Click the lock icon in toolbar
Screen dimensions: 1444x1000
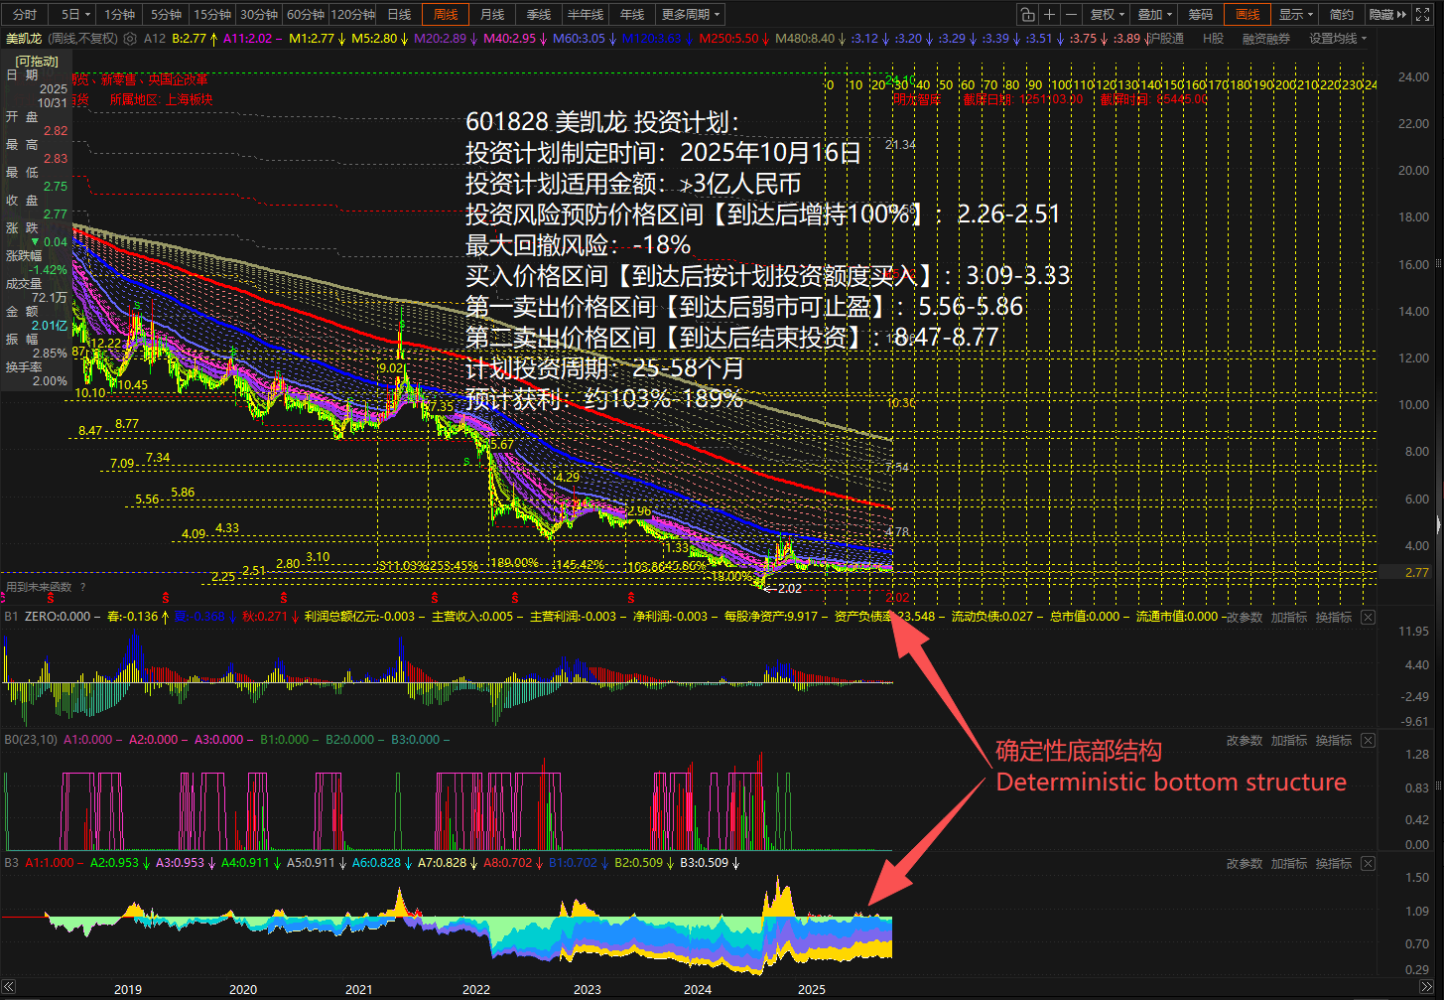1027,14
